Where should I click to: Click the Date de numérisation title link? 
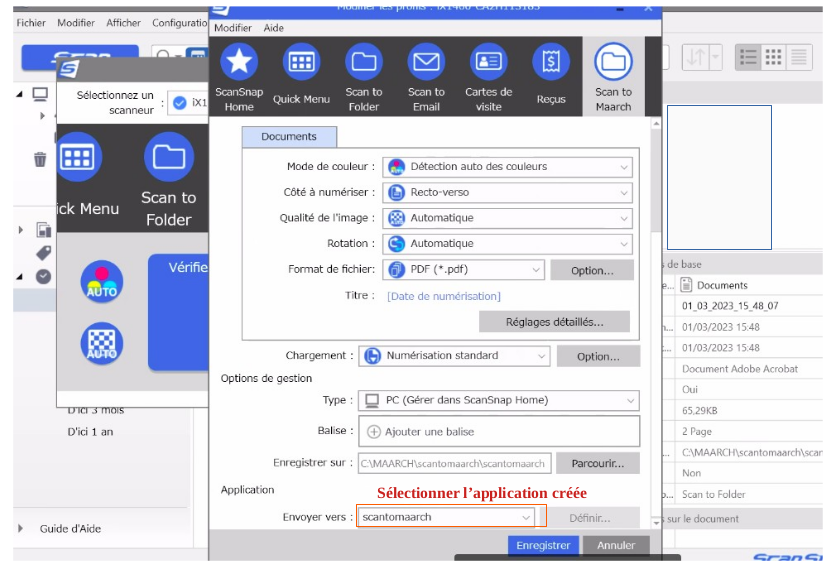coord(444,296)
